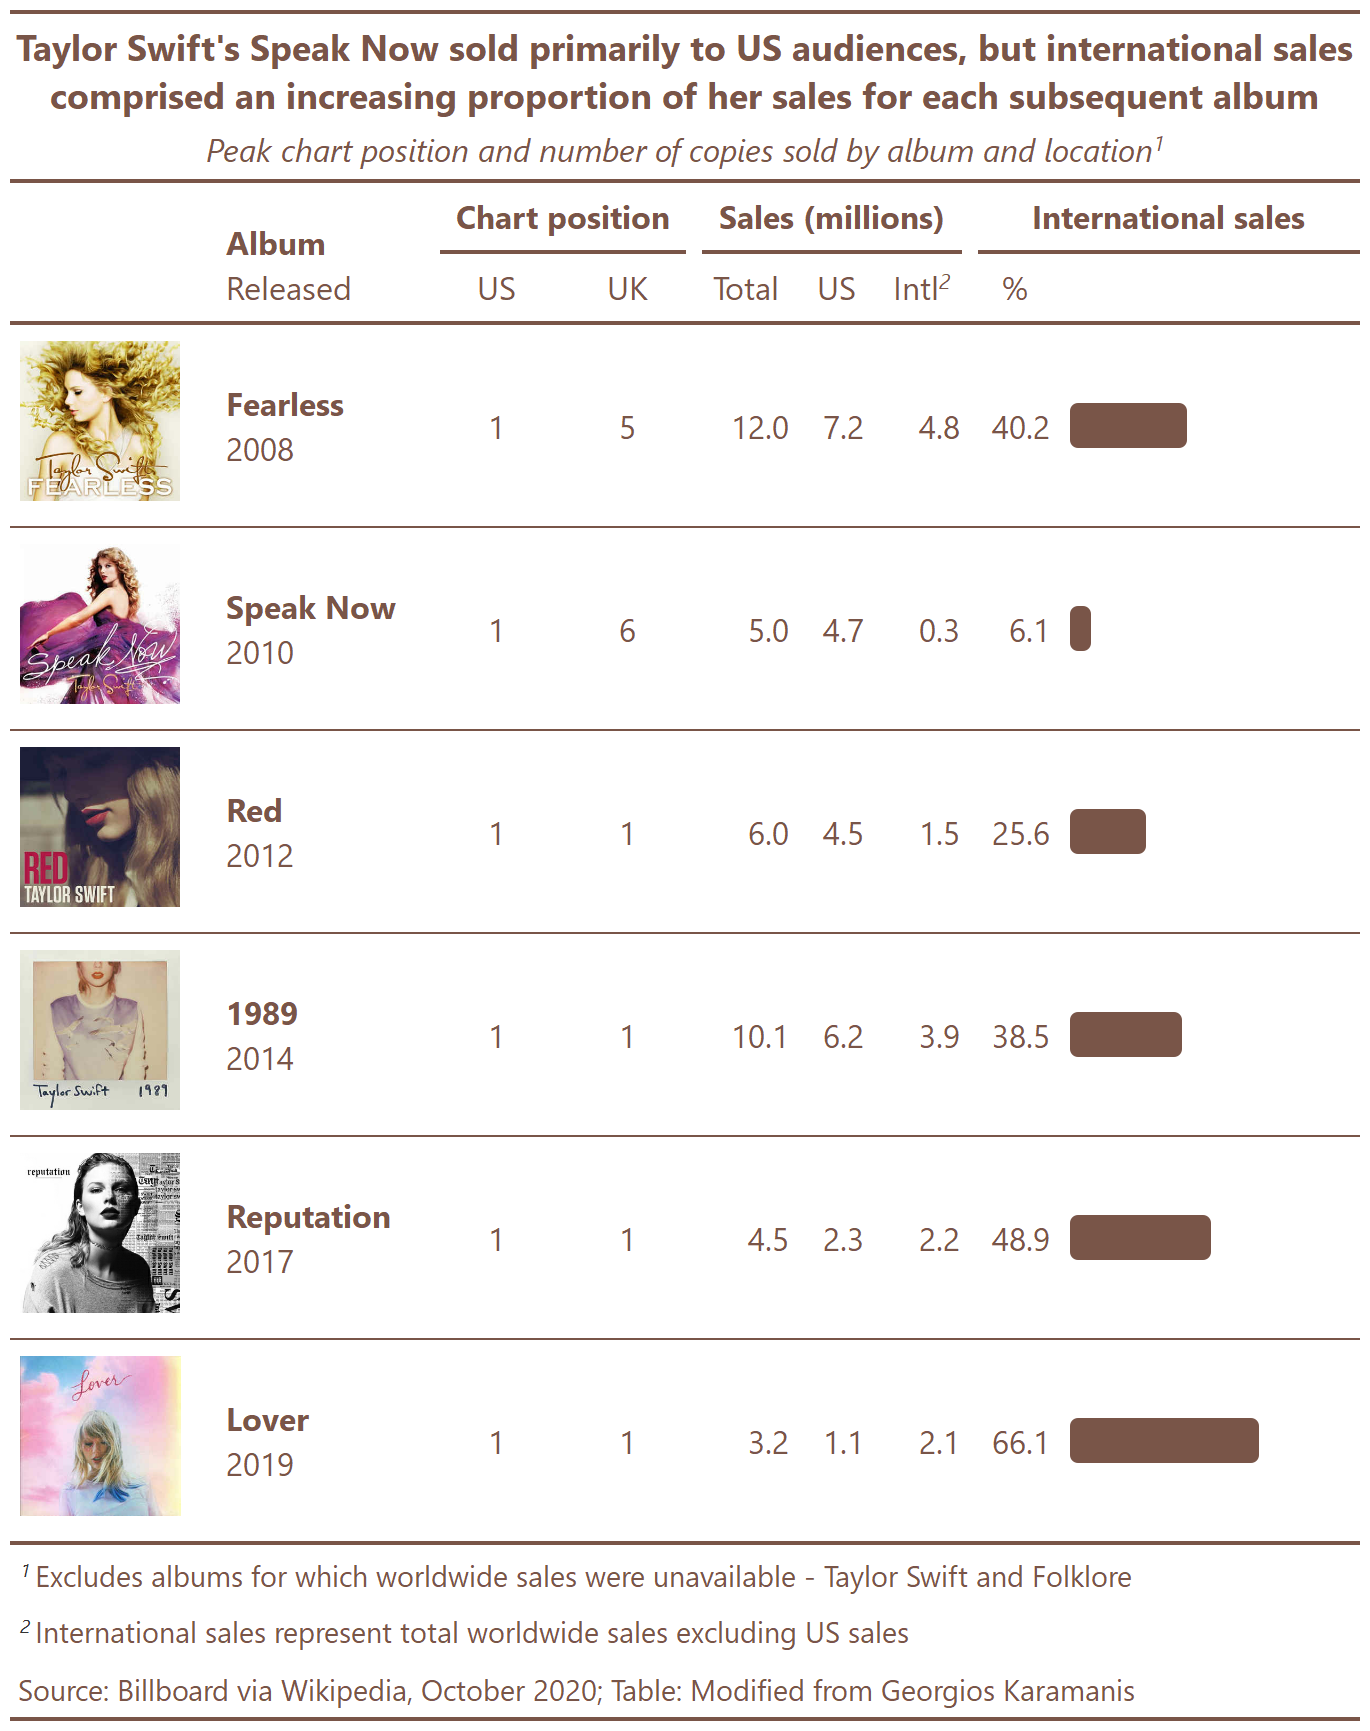This screenshot has height=1731, width=1370.
Task: Click the "International sales" column header
Action: [x=1168, y=218]
